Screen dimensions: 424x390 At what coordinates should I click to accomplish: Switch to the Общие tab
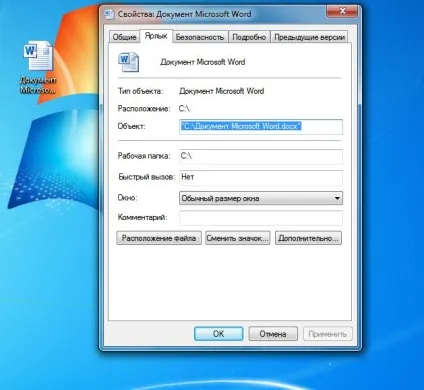tap(124, 37)
